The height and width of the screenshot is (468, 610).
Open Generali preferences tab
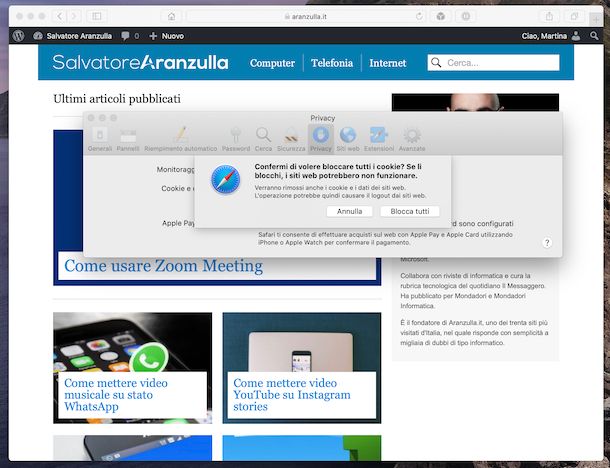(x=100, y=139)
